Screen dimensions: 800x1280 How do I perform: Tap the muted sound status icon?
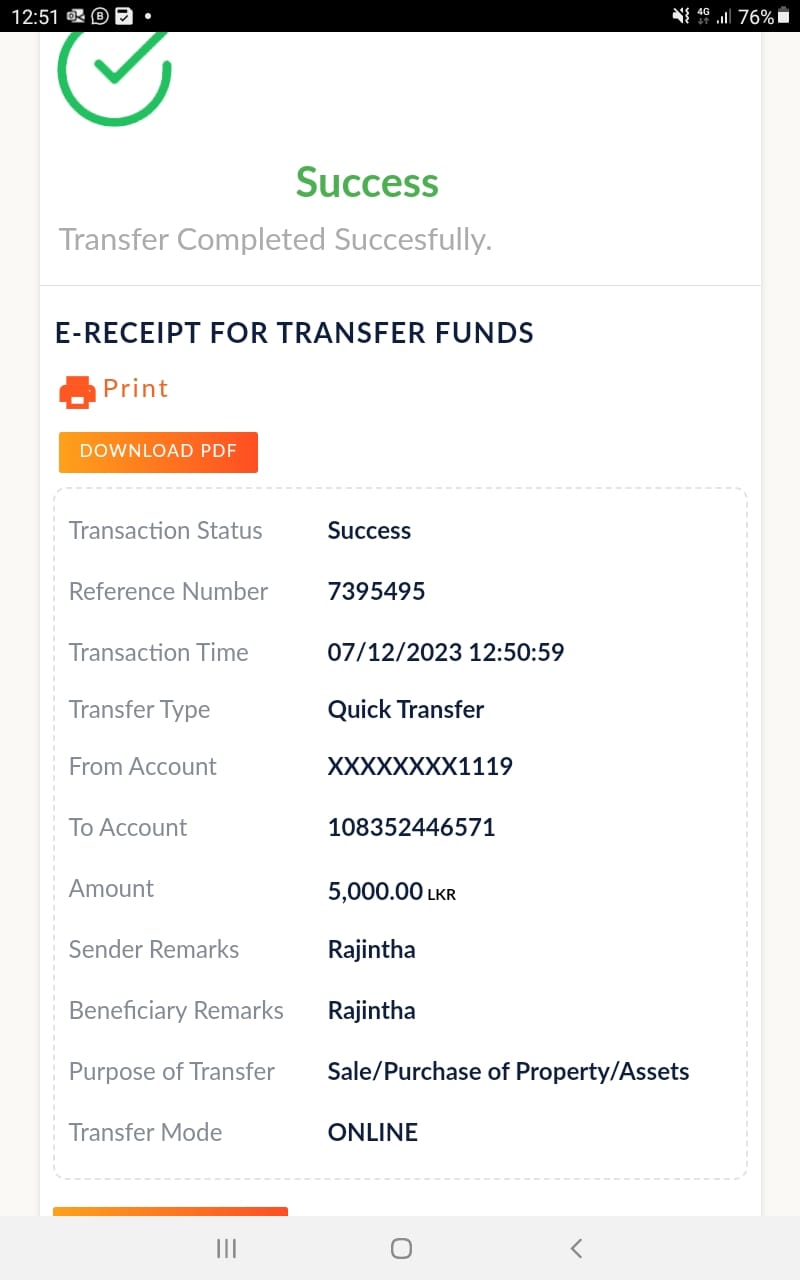pos(681,16)
